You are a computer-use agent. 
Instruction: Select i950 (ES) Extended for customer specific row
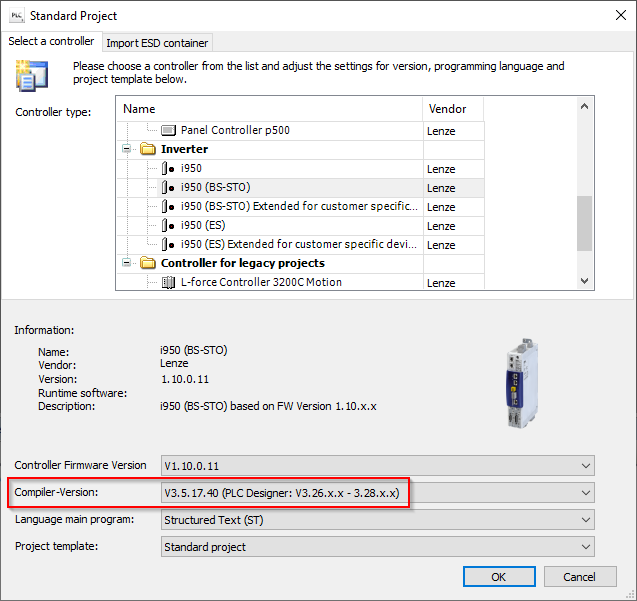[301, 244]
